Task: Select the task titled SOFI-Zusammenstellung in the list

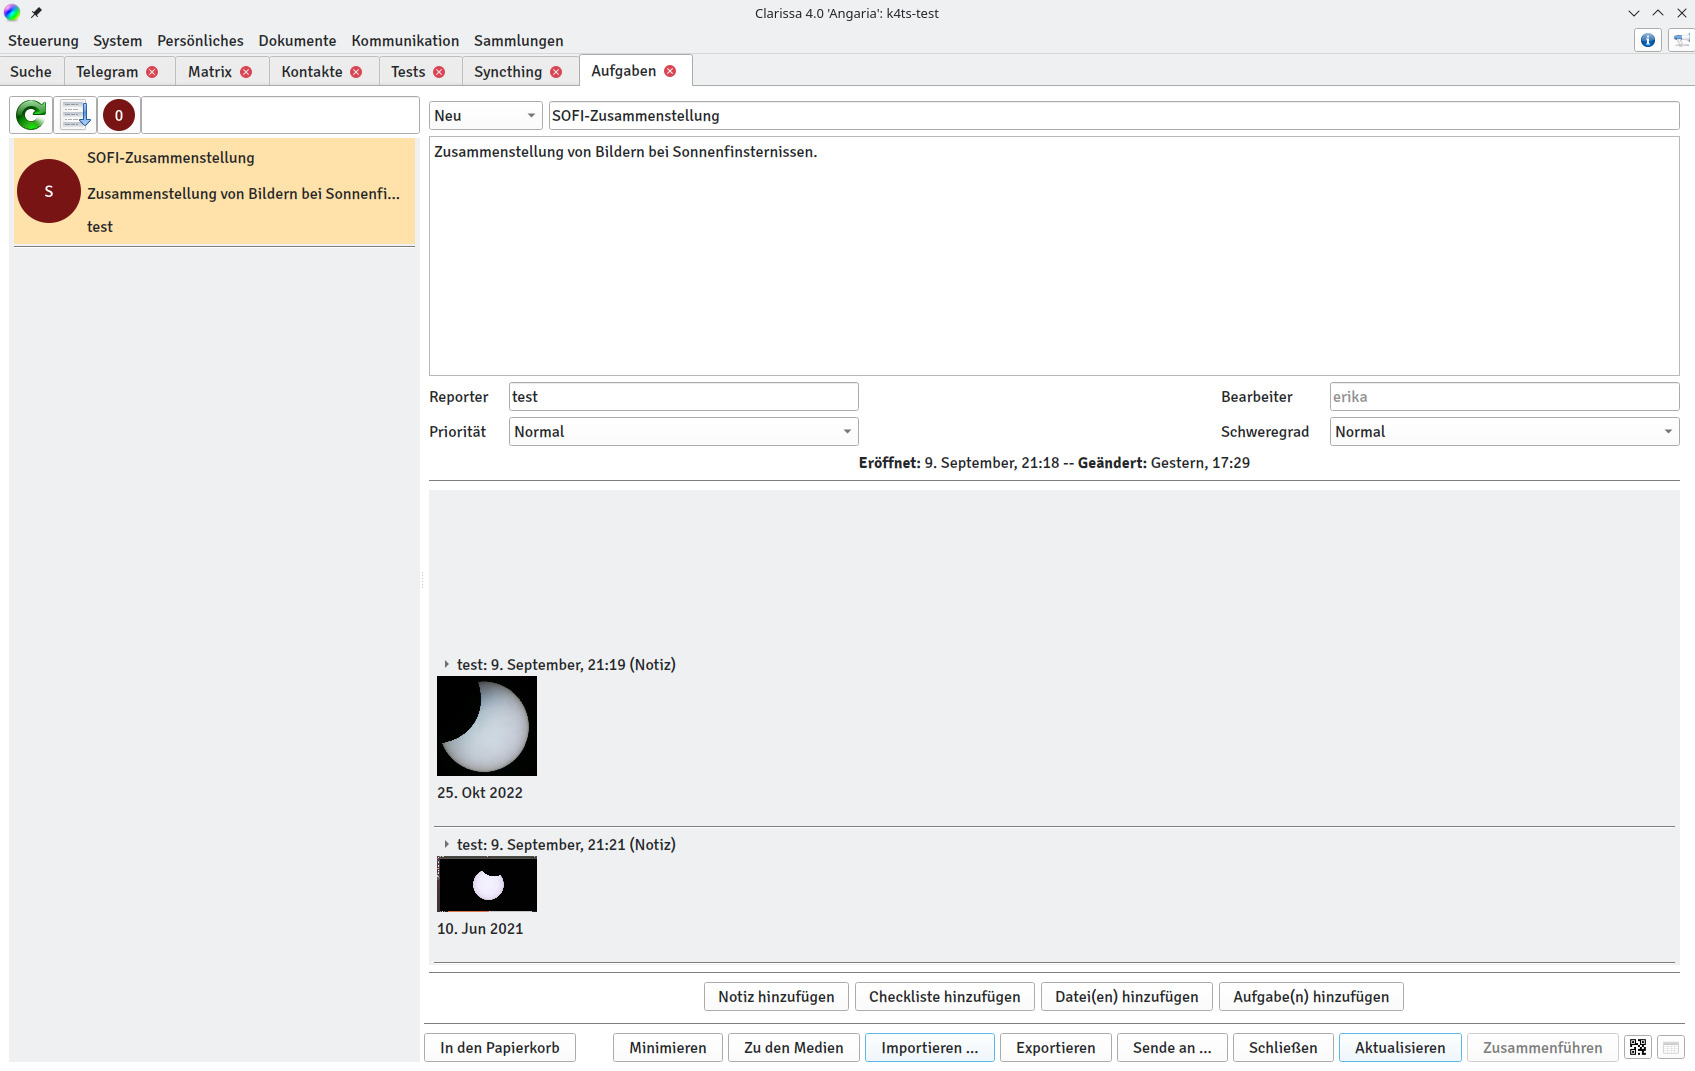Action: click(214, 192)
